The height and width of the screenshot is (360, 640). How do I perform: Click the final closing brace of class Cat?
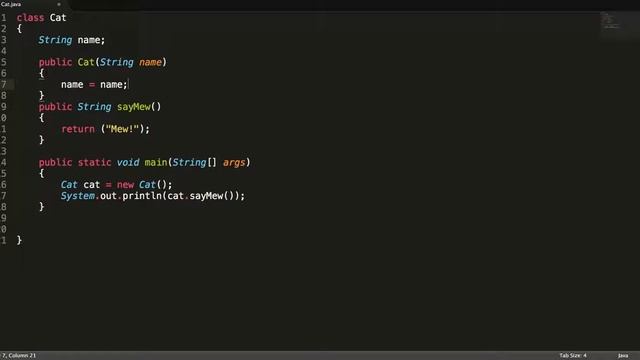click(19, 240)
